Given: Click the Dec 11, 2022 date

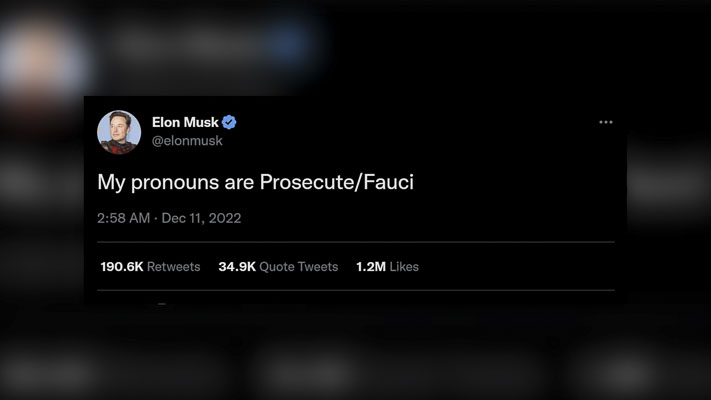Looking at the screenshot, I should (201, 217).
